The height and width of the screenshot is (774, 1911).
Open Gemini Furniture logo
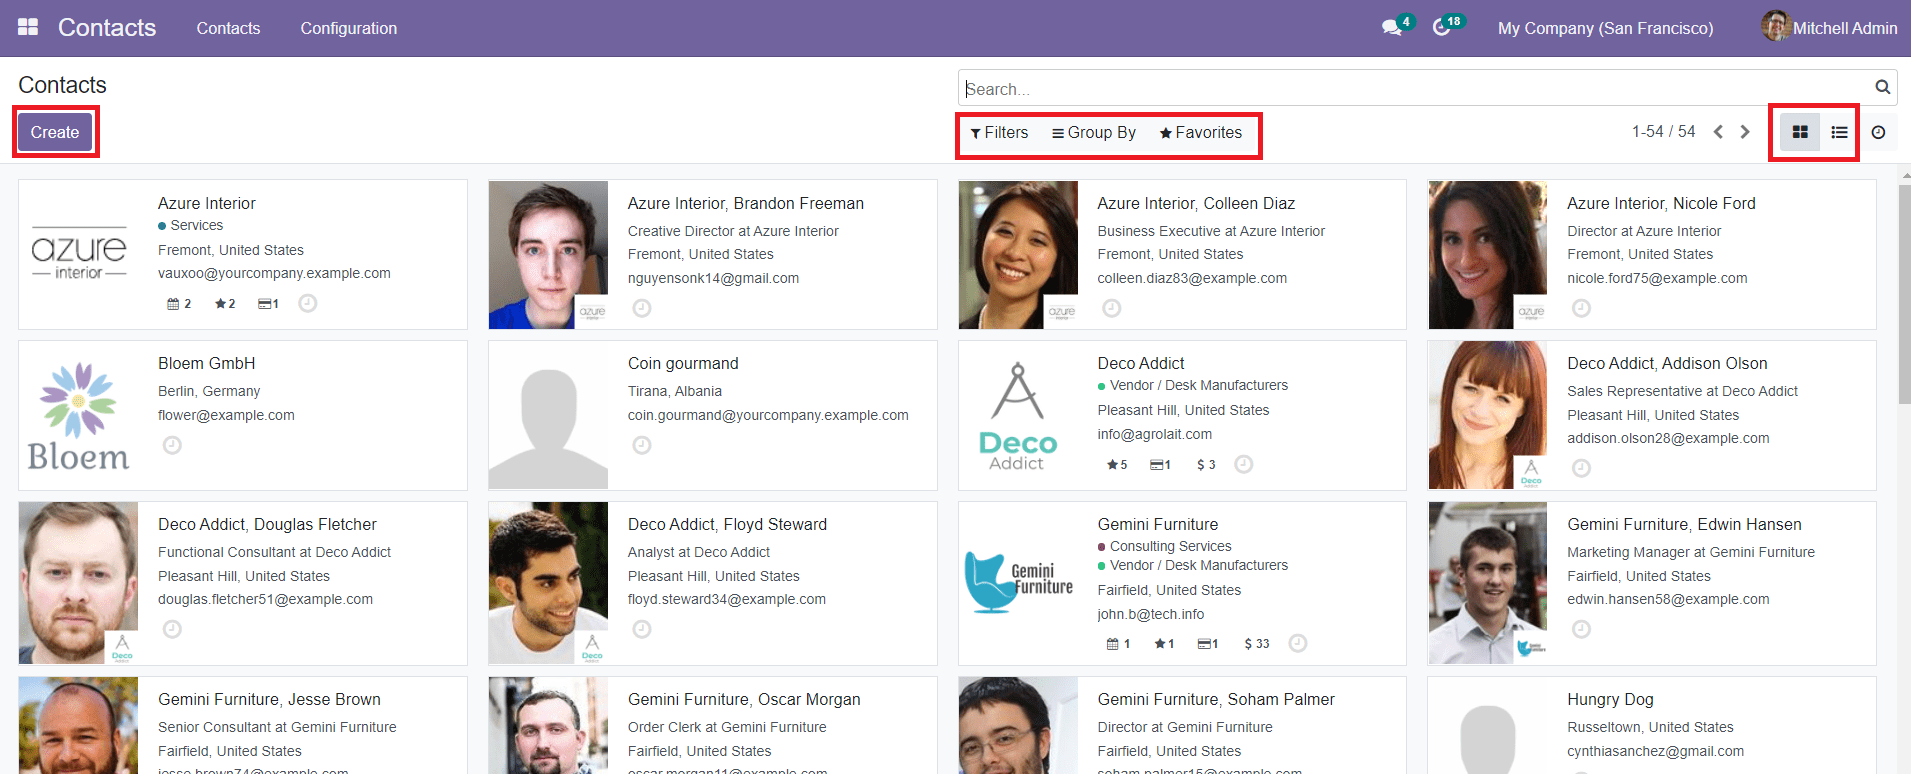tap(1018, 583)
